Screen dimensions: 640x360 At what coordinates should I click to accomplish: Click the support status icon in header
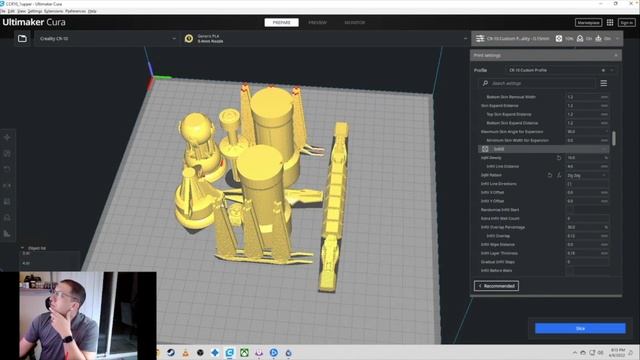coord(580,38)
